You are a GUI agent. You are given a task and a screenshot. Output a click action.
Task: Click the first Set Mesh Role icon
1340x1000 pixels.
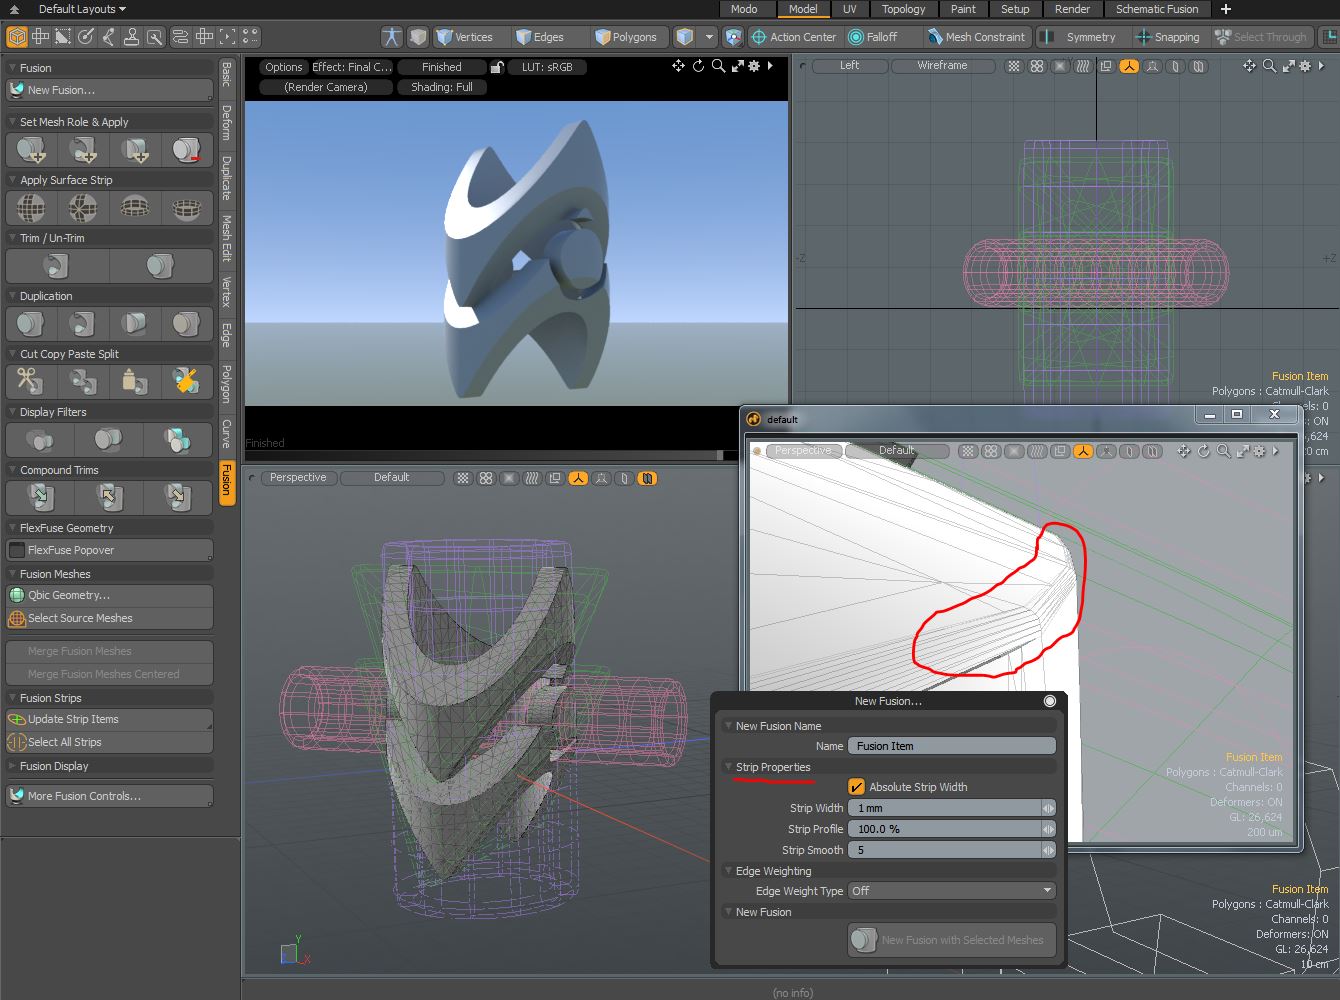point(31,150)
